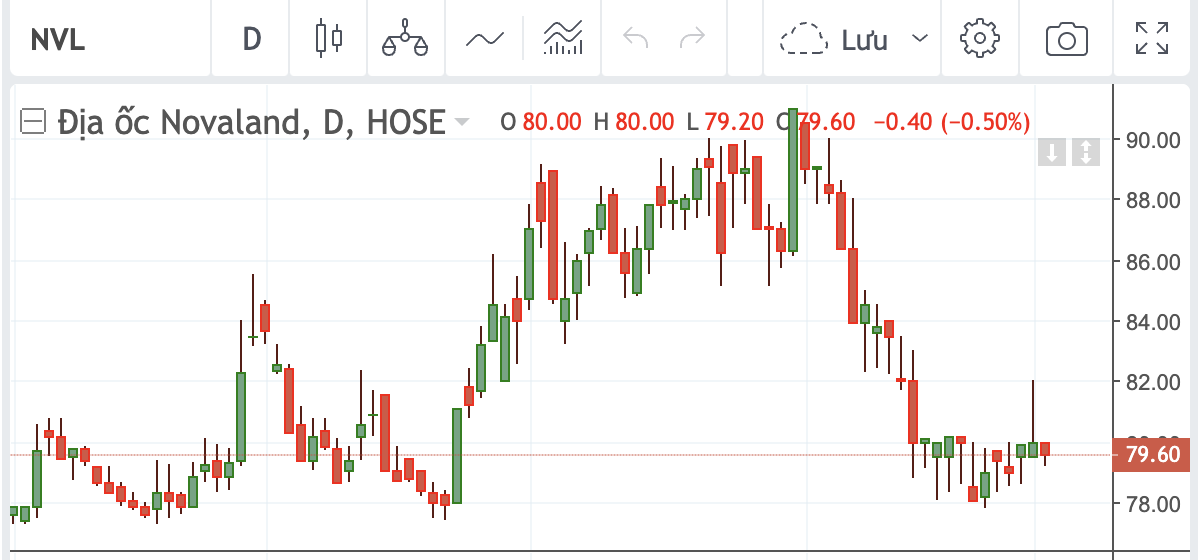
Task: Click the 79.60 current price label
Action: [x=1153, y=455]
